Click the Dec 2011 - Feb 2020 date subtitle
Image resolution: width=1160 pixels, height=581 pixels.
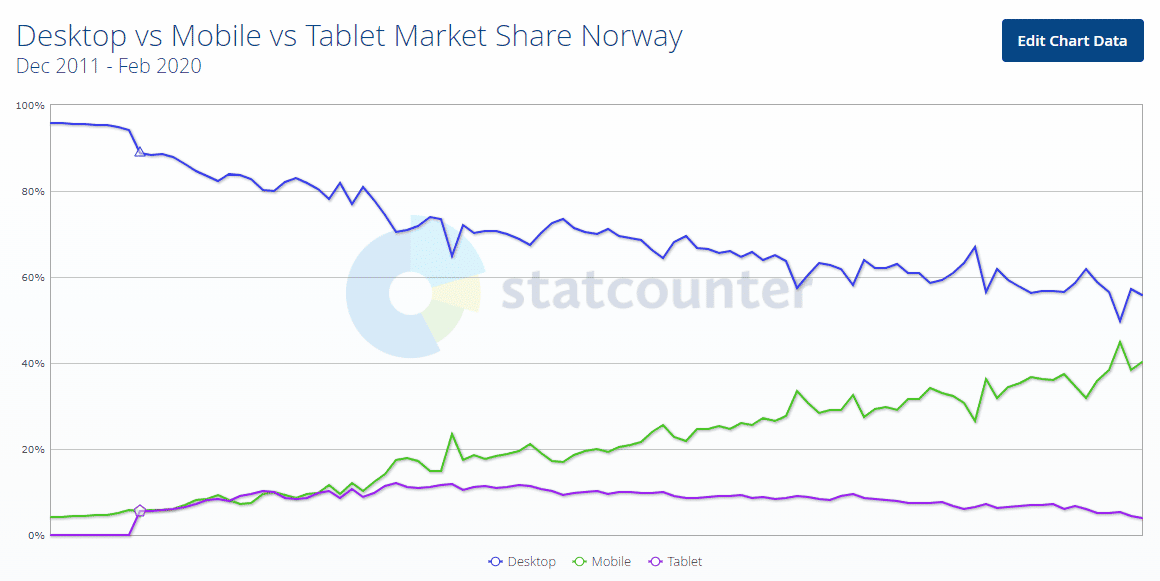[x=109, y=67]
